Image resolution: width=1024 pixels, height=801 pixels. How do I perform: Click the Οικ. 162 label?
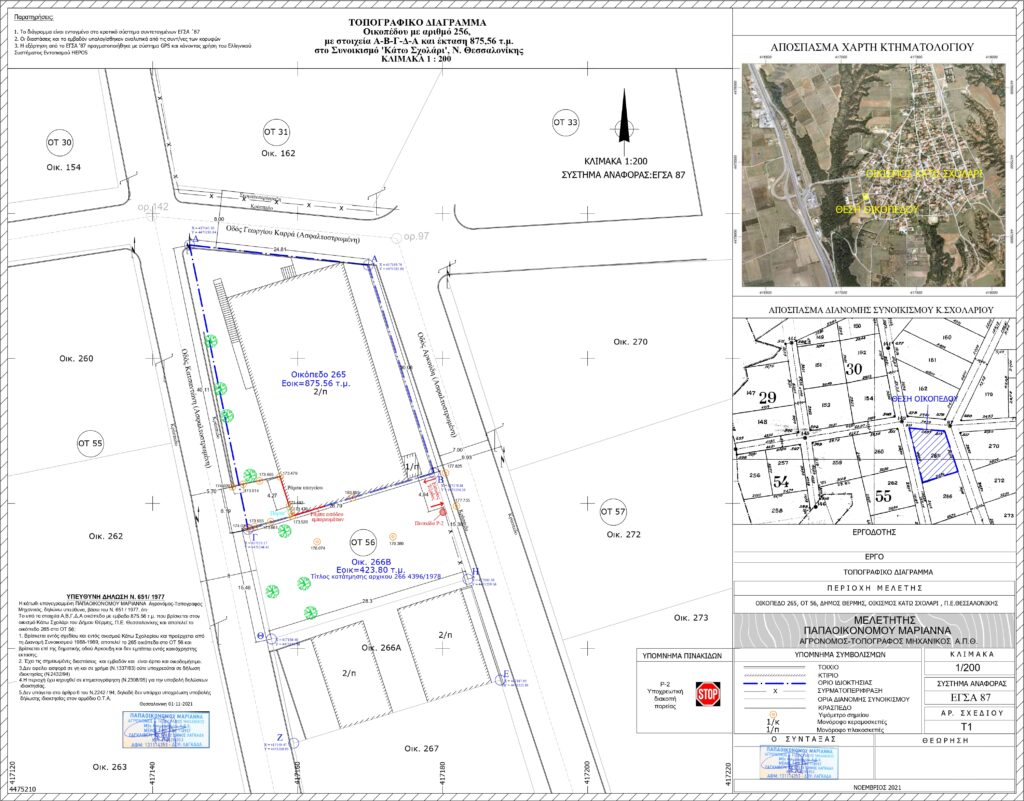click(278, 153)
